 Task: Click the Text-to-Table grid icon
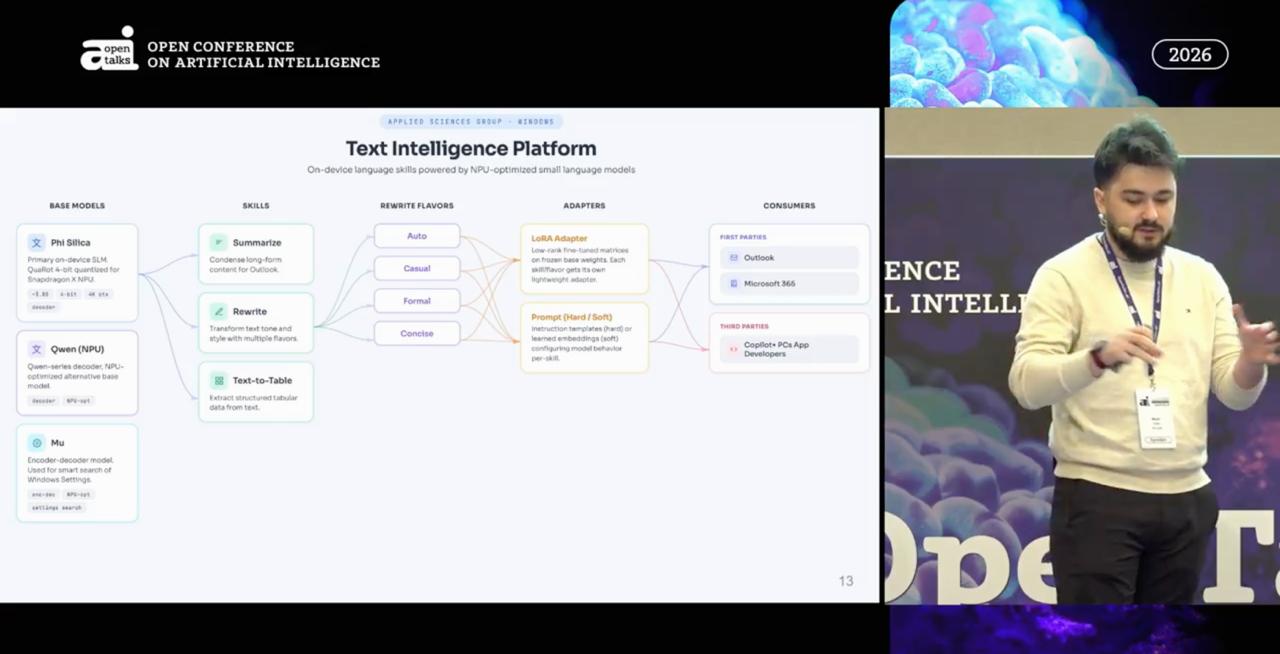[x=218, y=381]
